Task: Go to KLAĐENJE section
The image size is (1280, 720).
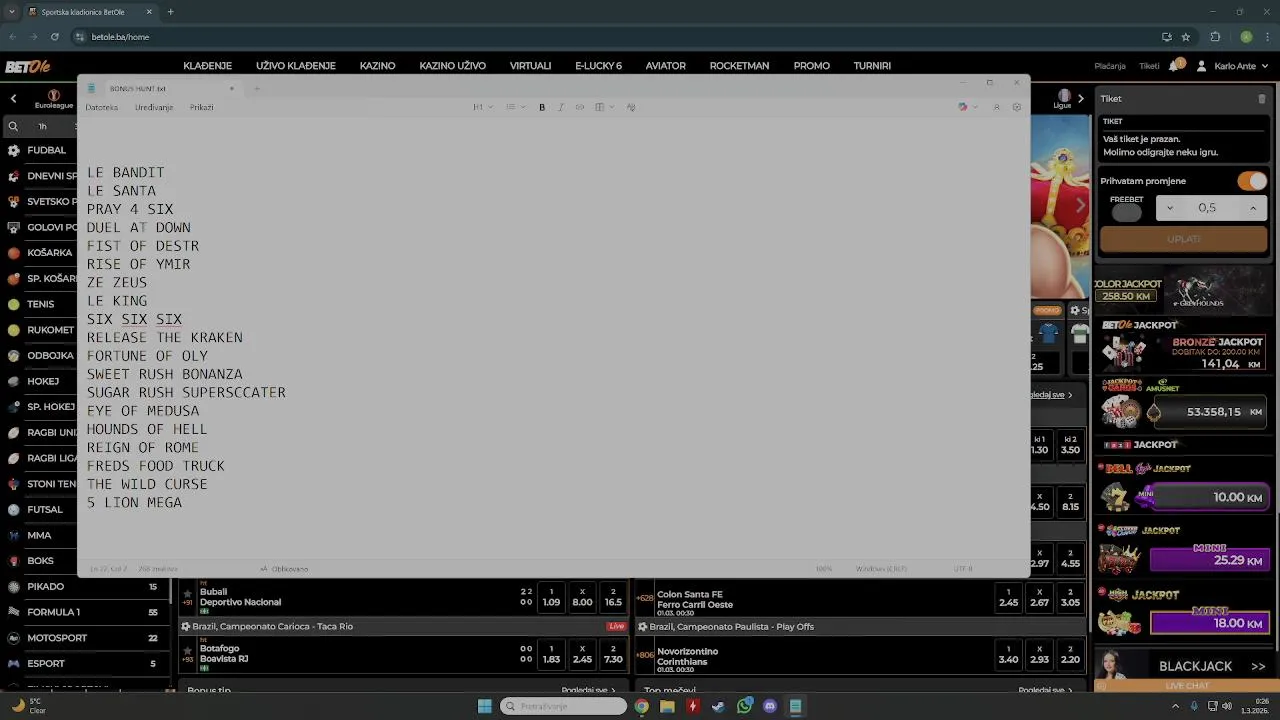Action: 207,66
